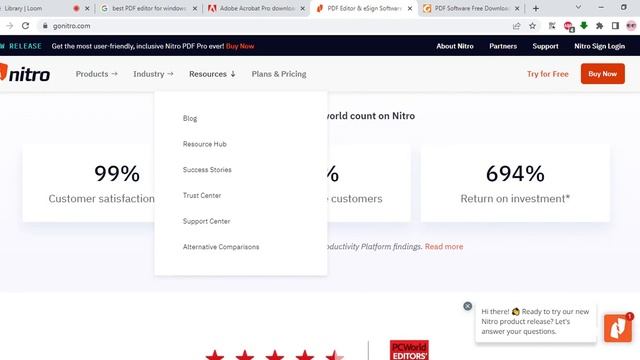Open a new browser tab

pyautogui.click(x=536, y=8)
